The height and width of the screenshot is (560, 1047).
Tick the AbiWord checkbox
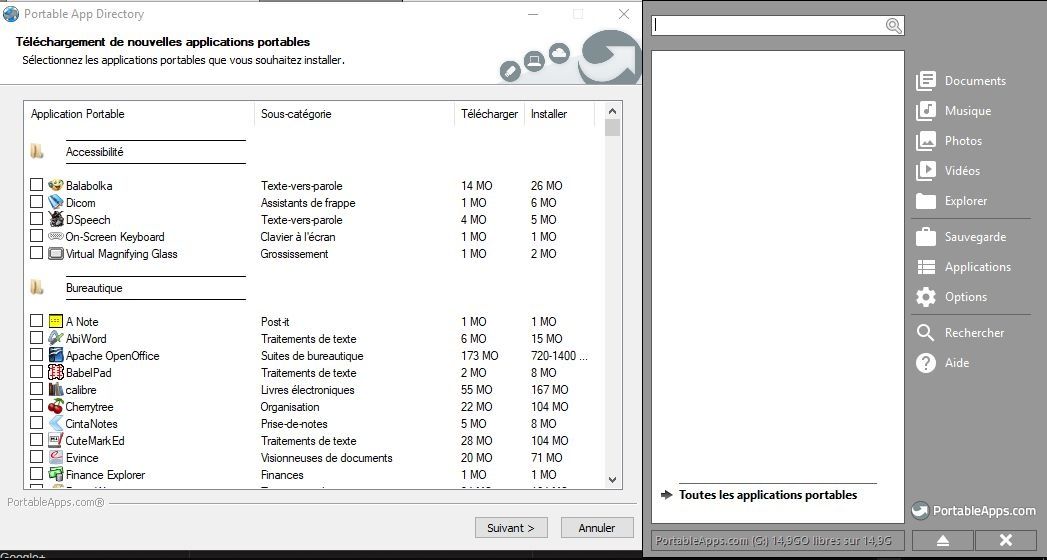[x=36, y=338]
